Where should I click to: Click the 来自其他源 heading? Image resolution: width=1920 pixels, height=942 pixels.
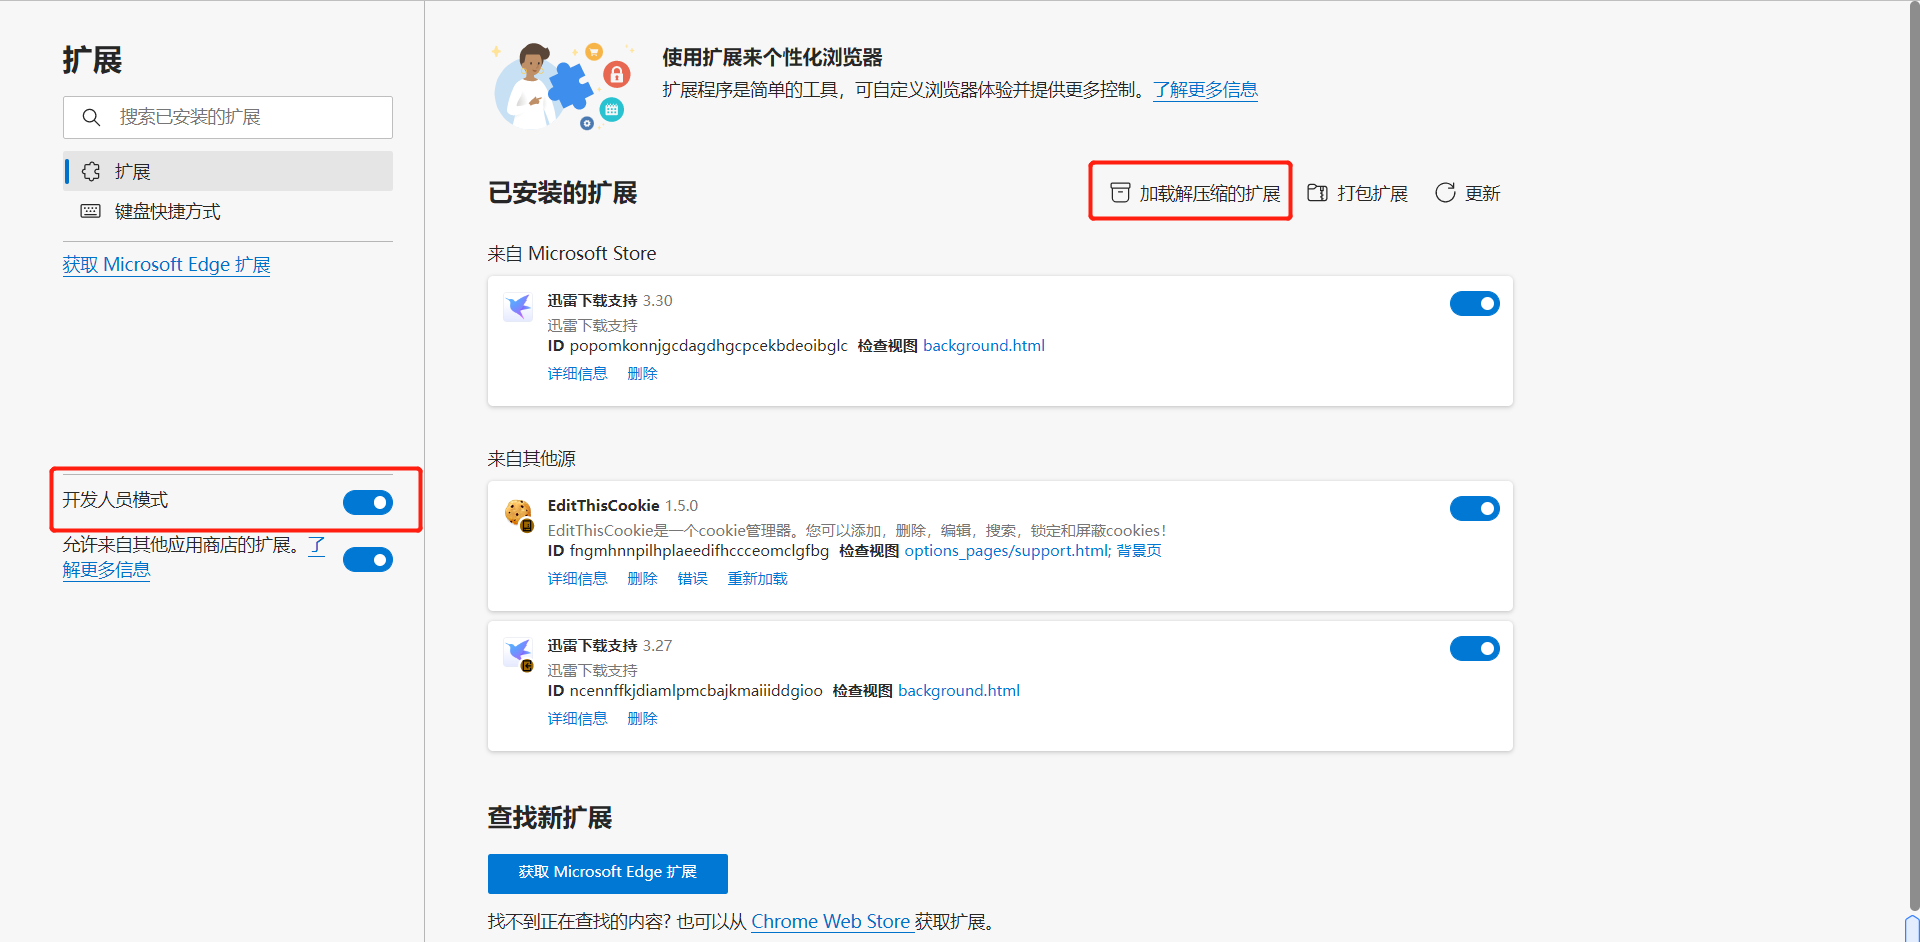click(531, 459)
